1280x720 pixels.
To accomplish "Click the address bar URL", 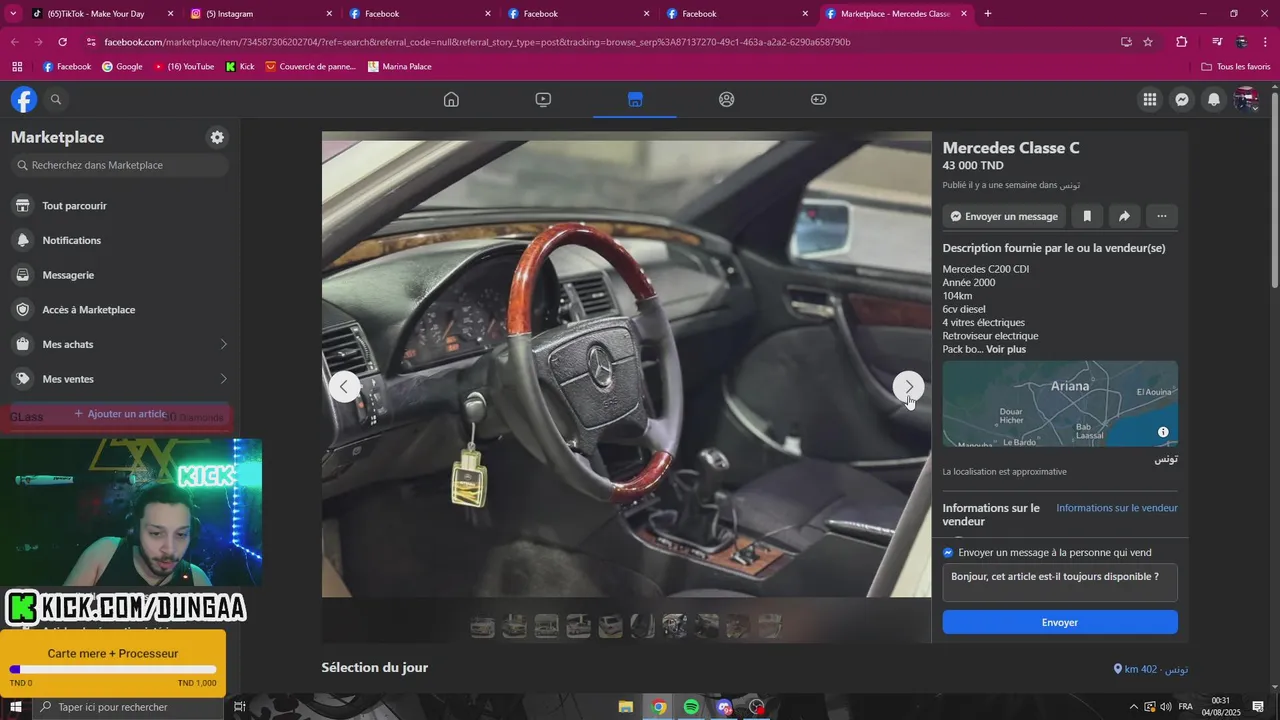I will [x=477, y=42].
